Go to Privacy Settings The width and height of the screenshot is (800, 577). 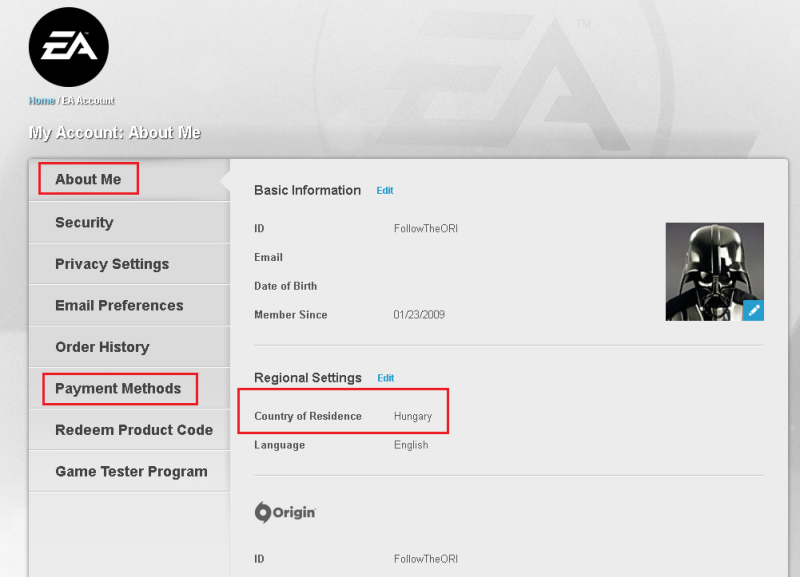point(112,264)
